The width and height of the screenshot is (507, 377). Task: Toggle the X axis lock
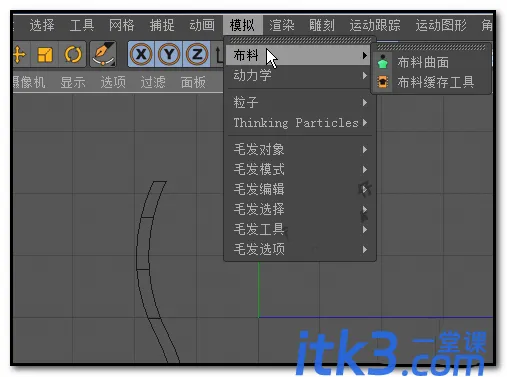tap(141, 54)
